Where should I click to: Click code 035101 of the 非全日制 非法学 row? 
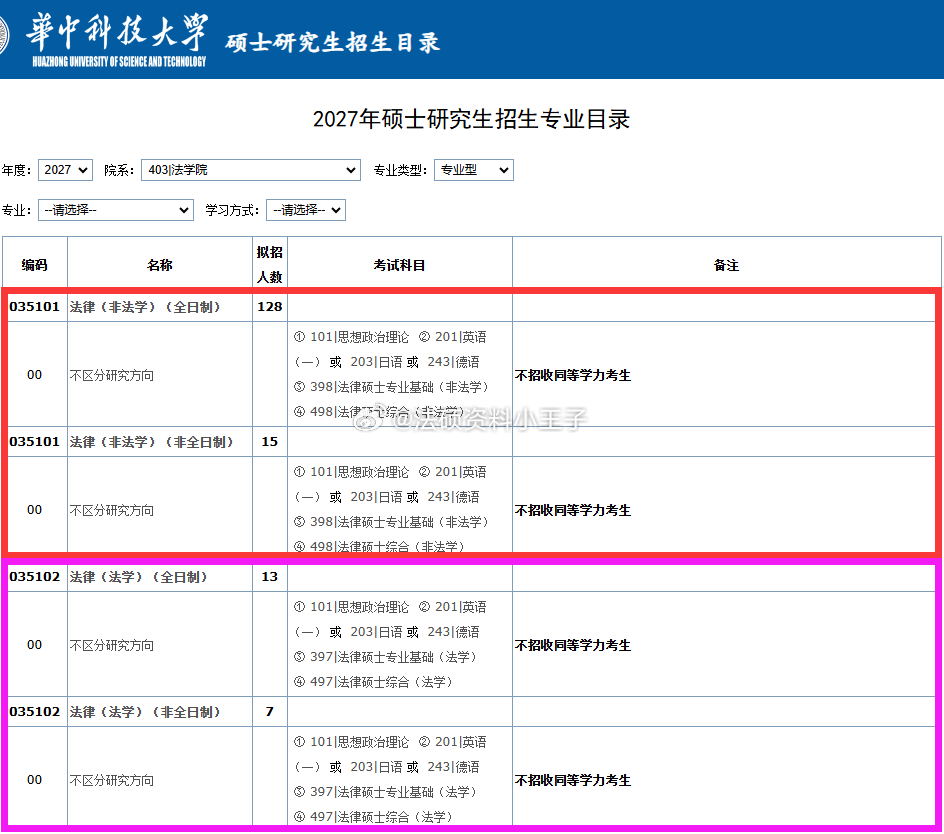[35, 441]
